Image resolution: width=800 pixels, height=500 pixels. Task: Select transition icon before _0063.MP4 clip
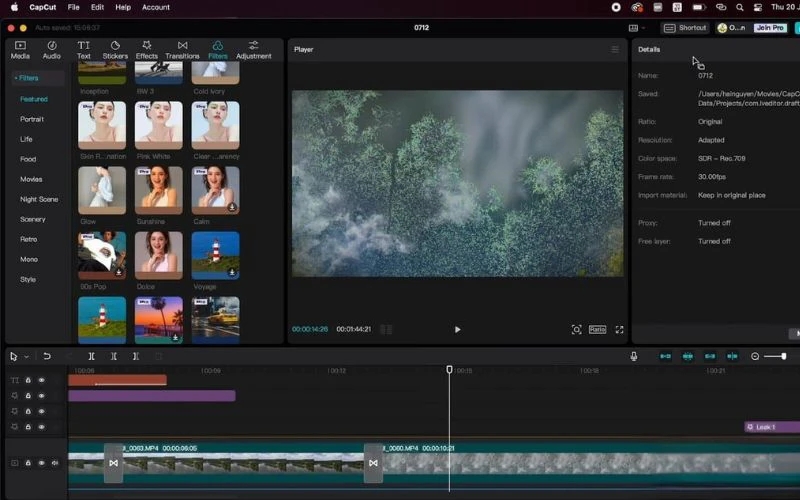[x=113, y=463]
